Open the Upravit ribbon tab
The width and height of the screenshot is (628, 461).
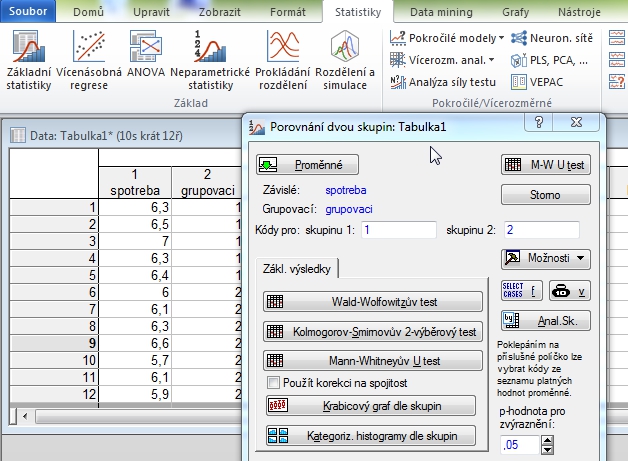pos(151,12)
